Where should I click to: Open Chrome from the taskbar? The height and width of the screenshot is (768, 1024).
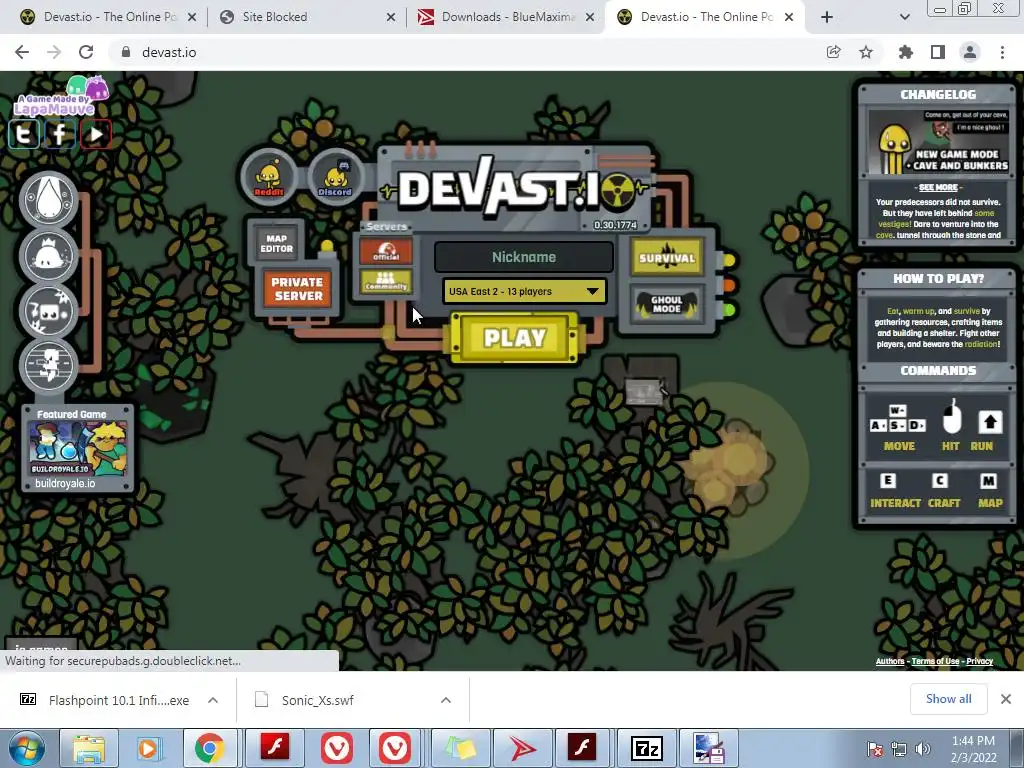(x=209, y=748)
